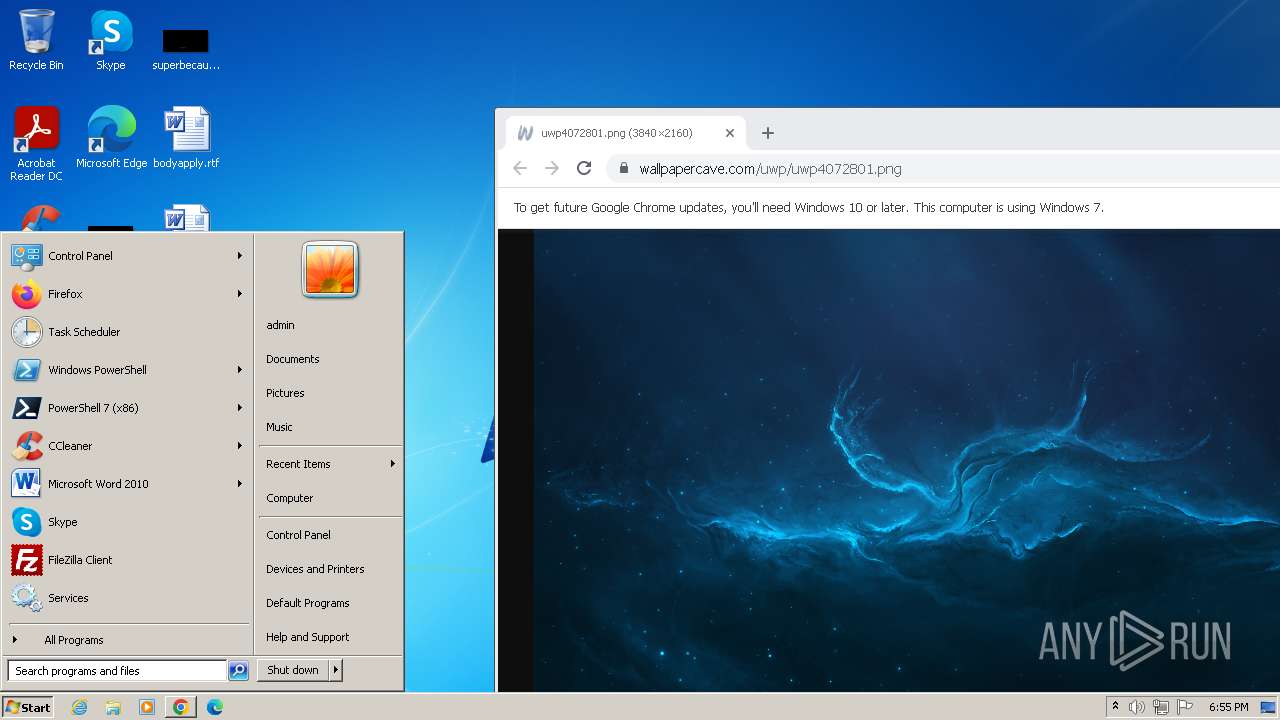Launch the Microsoft Edge desktop shortcut

(x=111, y=137)
